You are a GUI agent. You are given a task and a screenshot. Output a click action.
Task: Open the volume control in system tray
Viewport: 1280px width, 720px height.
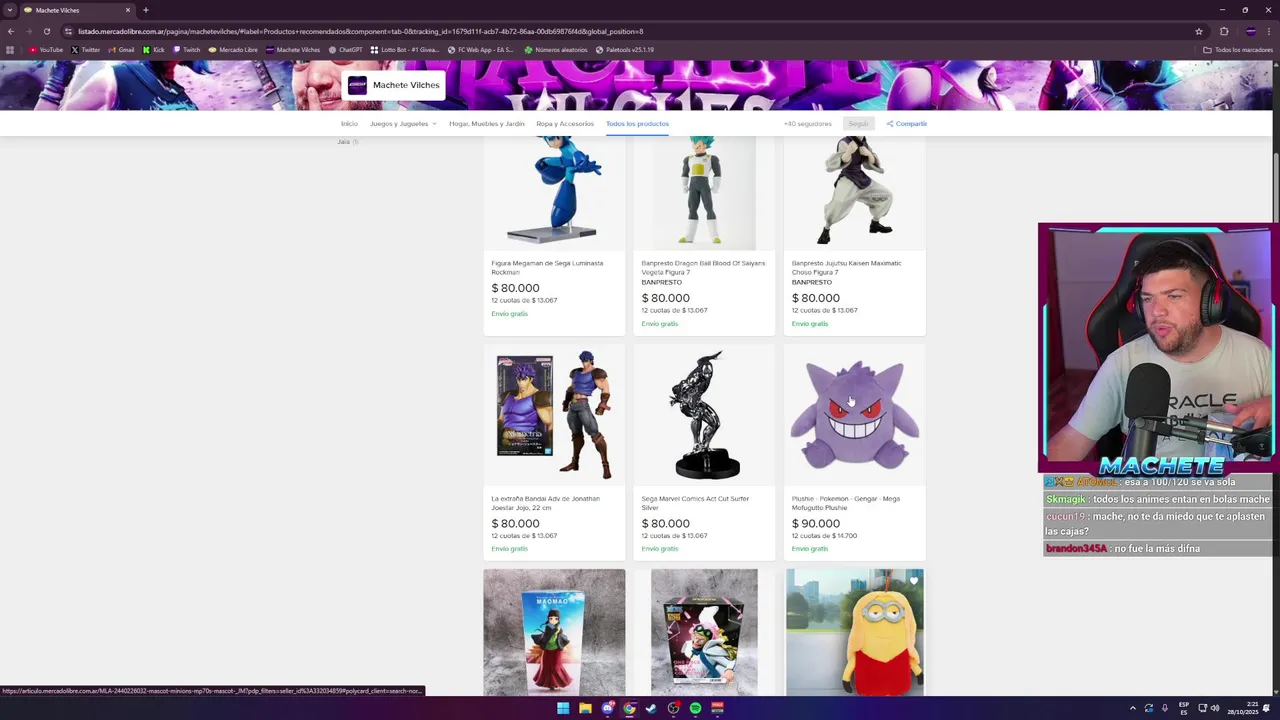[x=1215, y=708]
